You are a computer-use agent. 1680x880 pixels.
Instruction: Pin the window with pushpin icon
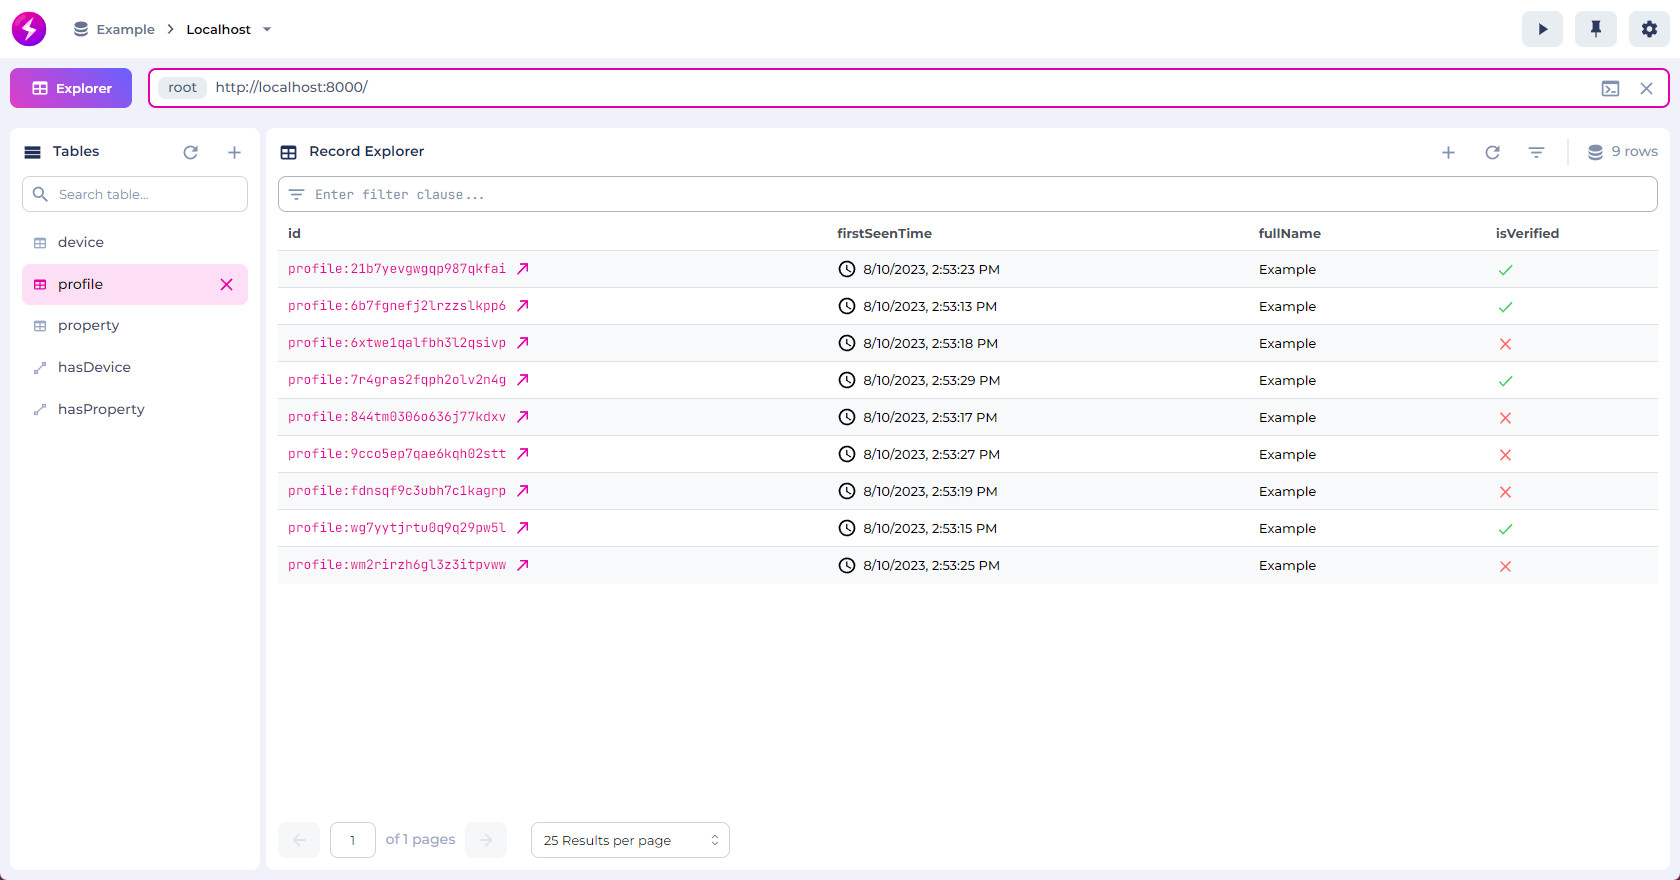[1596, 29]
